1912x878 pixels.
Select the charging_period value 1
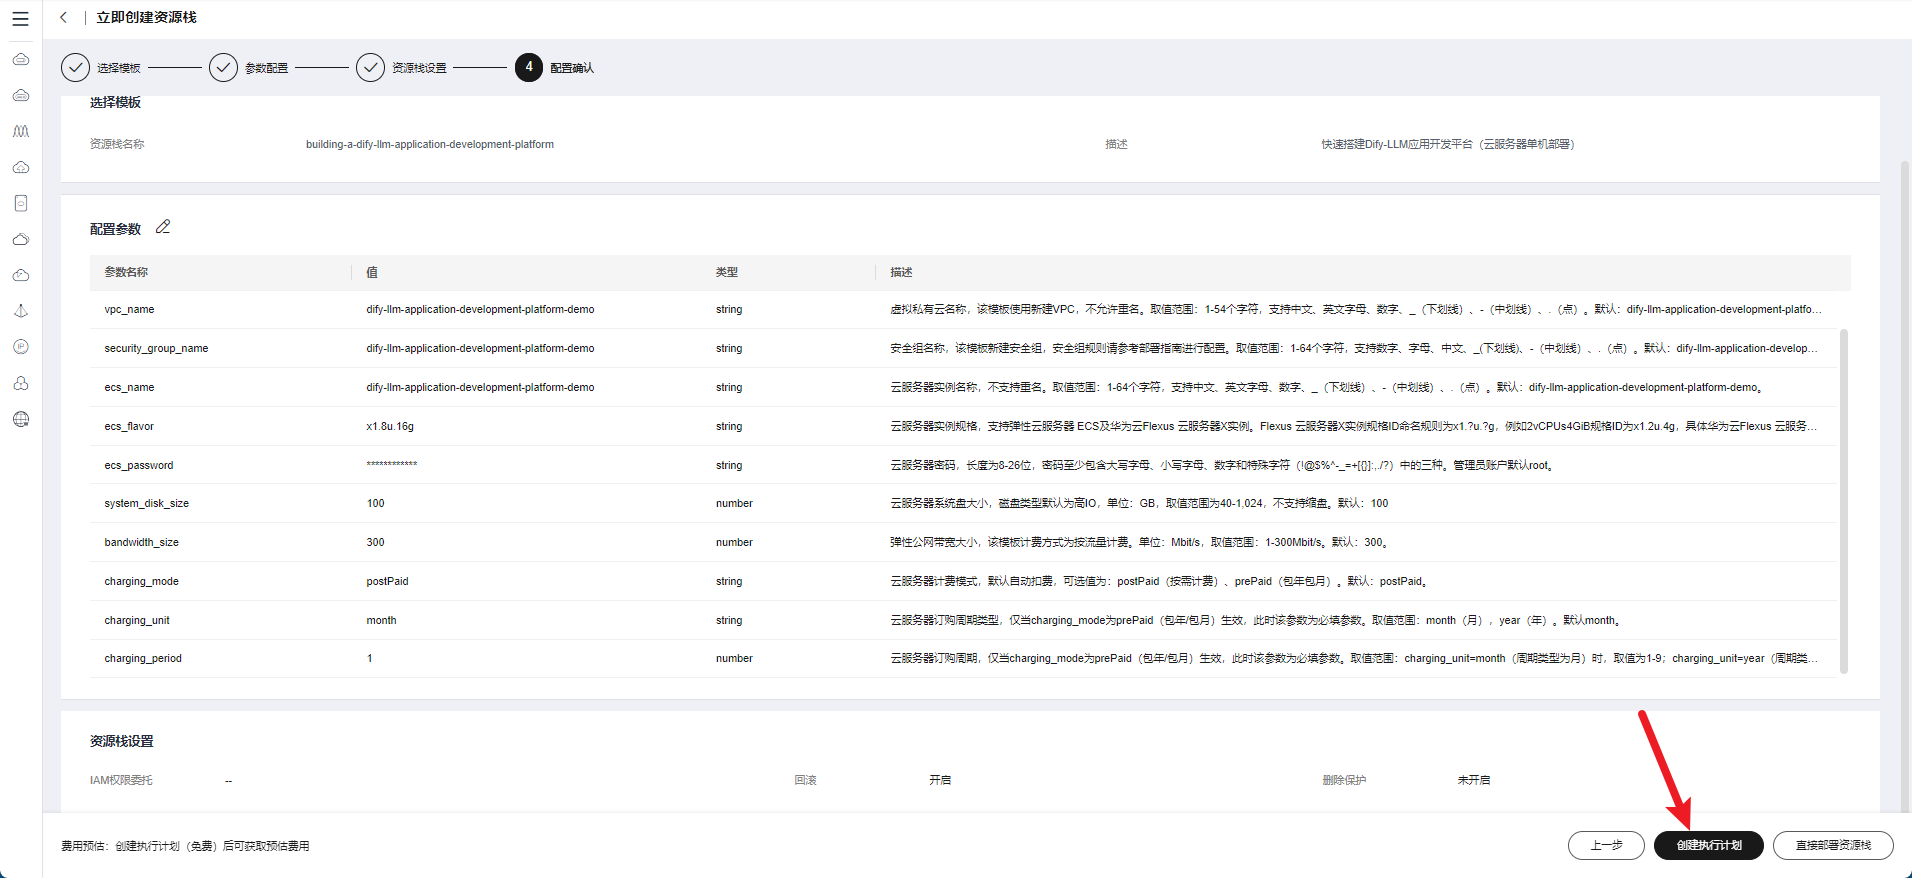point(370,659)
